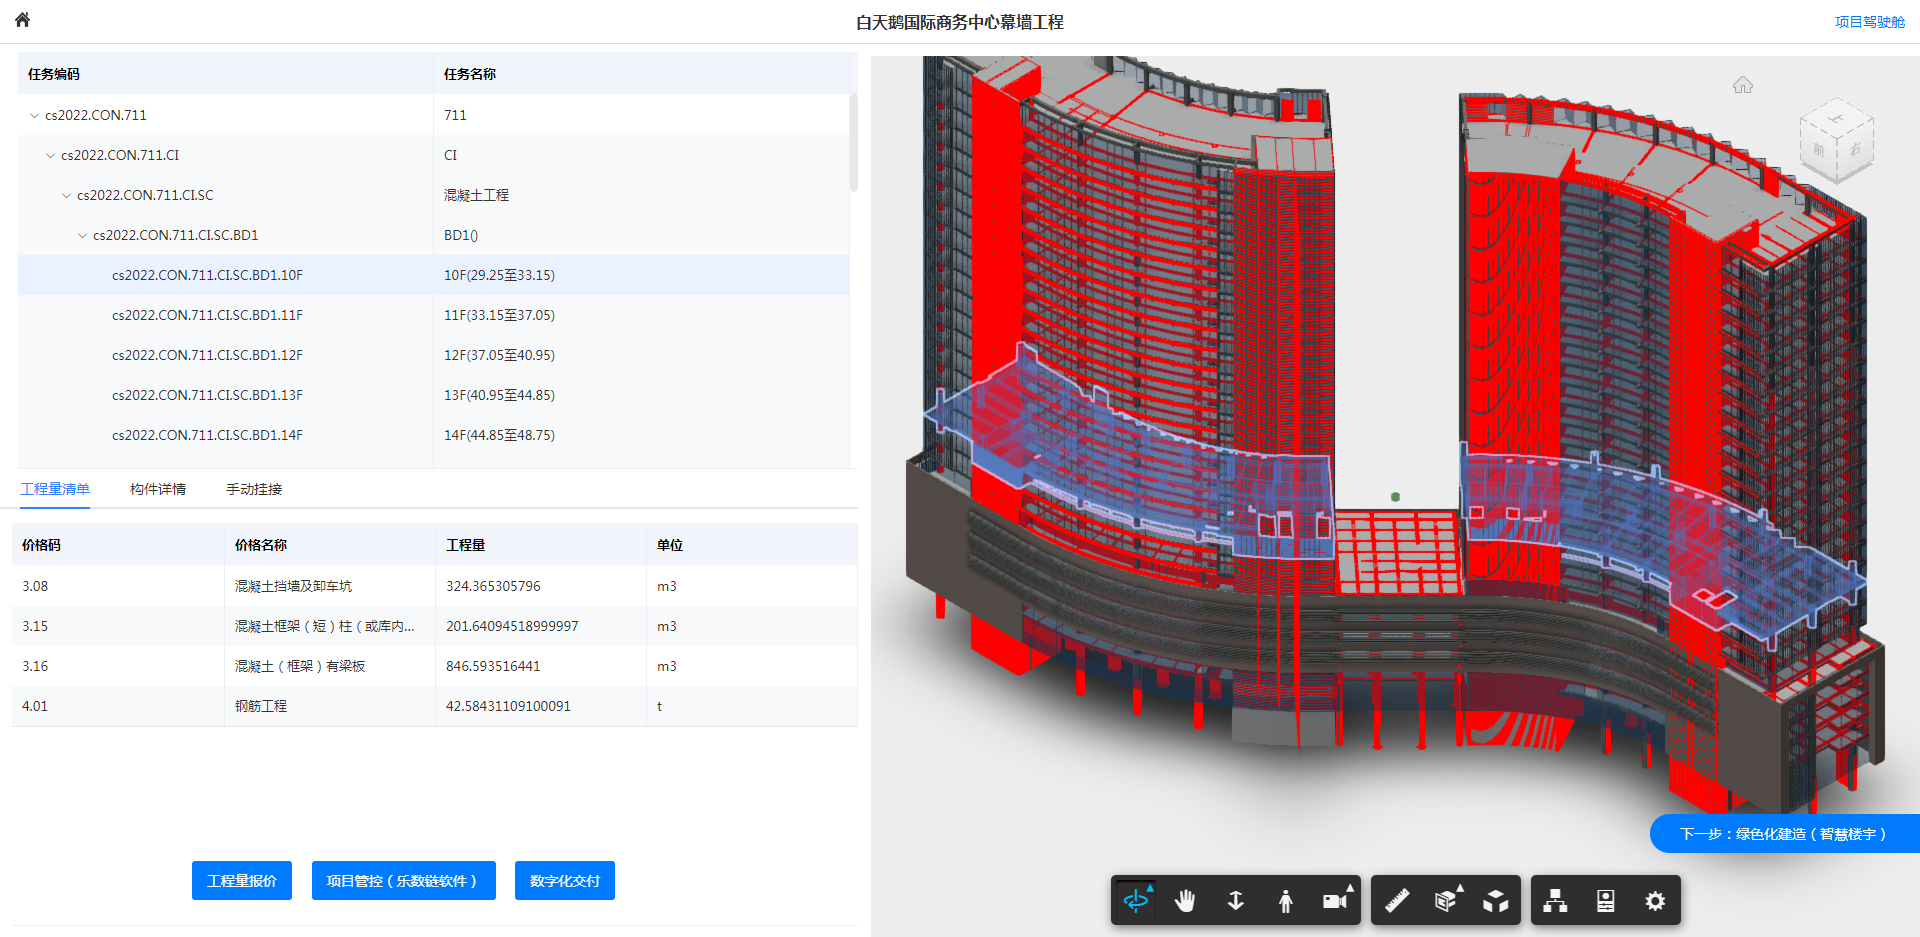The height and width of the screenshot is (937, 1920).
Task: Select task row cs2022.CON.711.CI.SC.BD1.14F
Action: [434, 435]
